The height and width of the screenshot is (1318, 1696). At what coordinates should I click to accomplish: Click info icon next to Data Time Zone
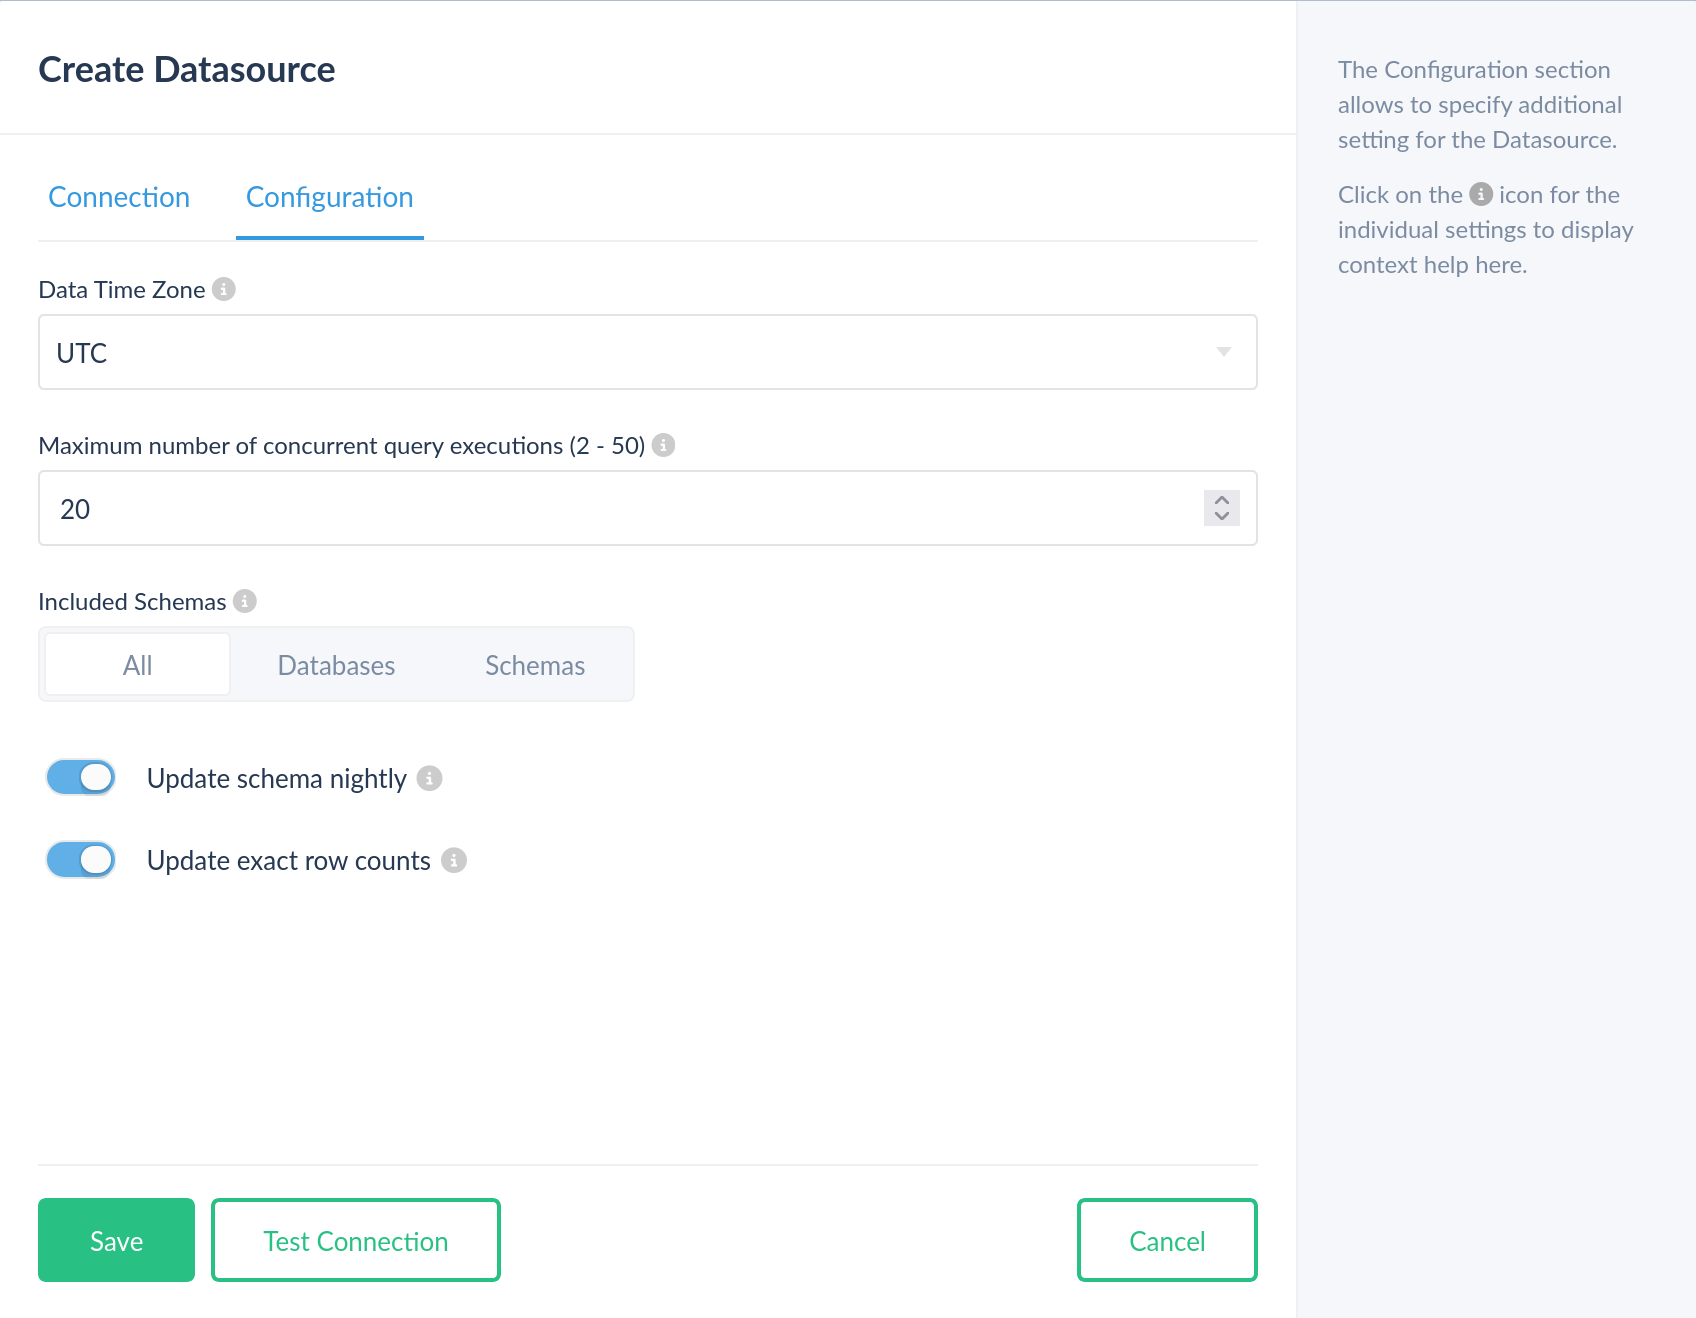tap(224, 289)
